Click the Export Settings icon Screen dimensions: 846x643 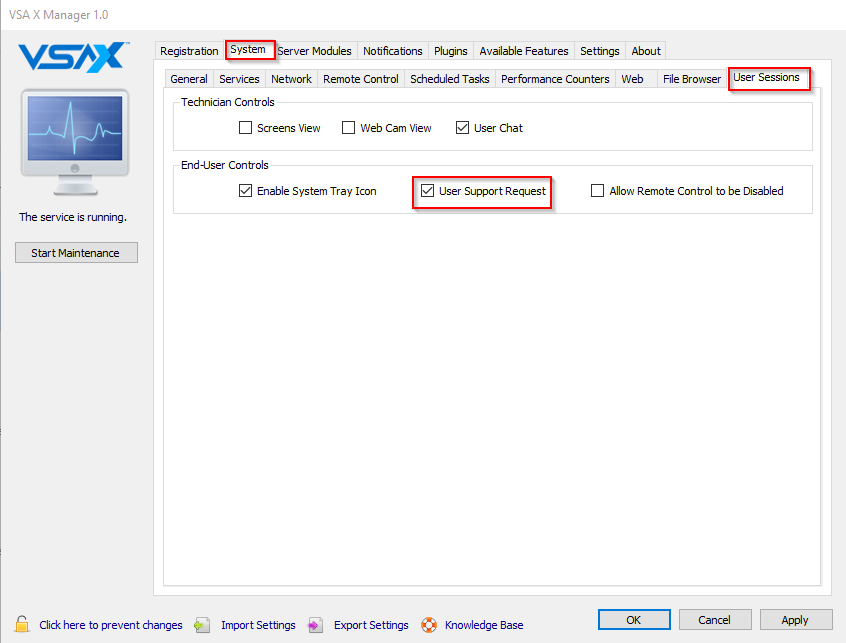(x=315, y=625)
